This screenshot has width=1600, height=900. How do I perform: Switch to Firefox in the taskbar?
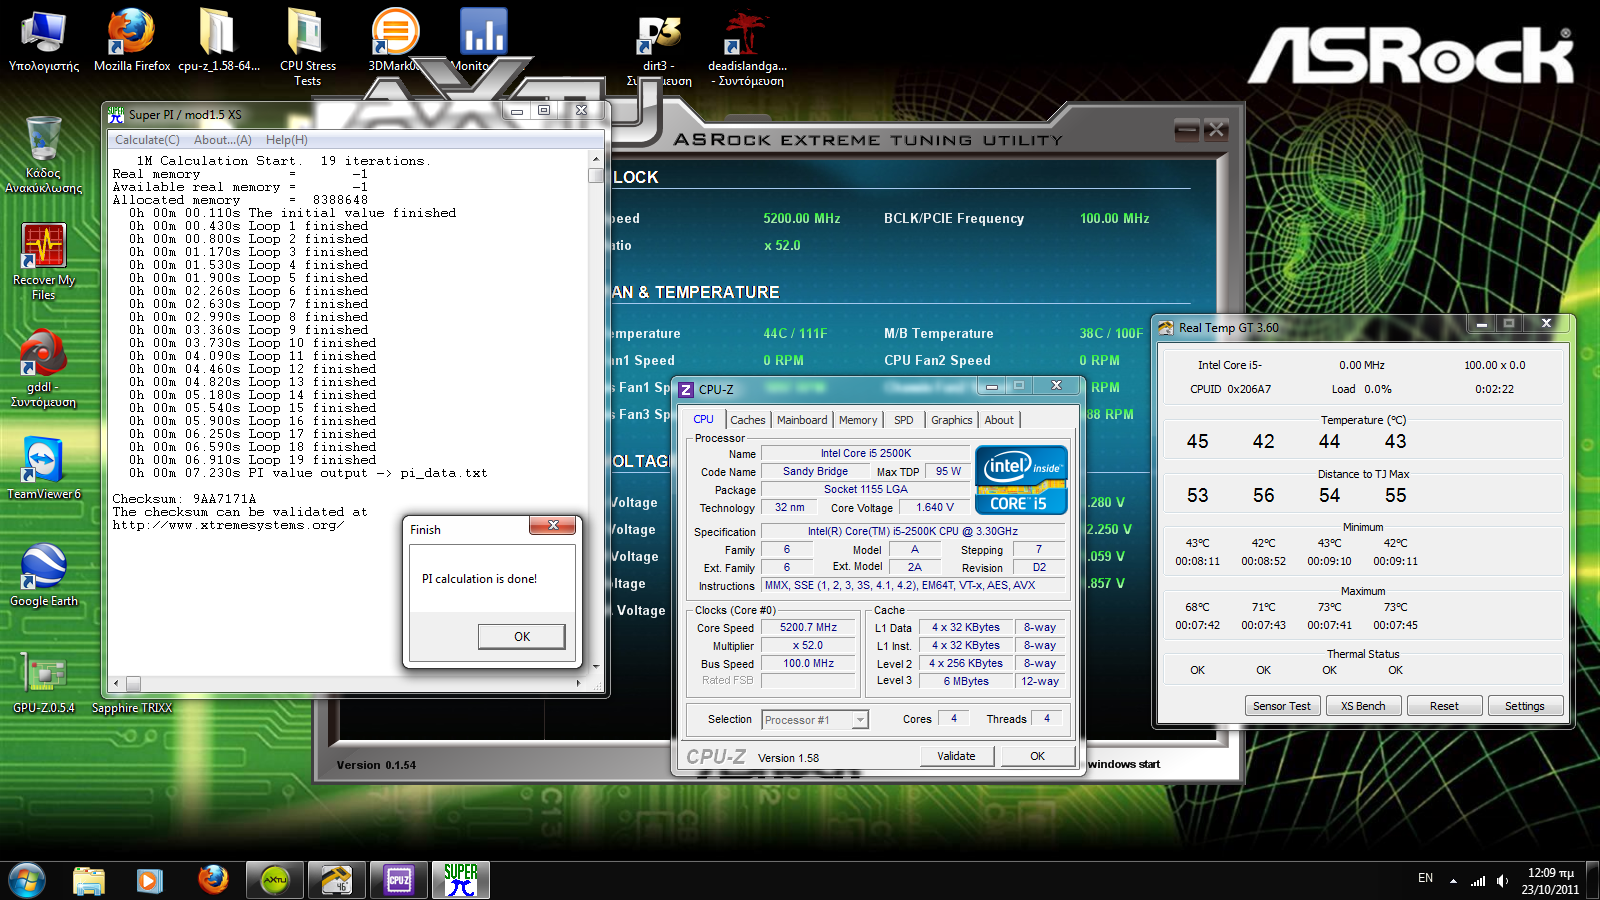point(213,880)
